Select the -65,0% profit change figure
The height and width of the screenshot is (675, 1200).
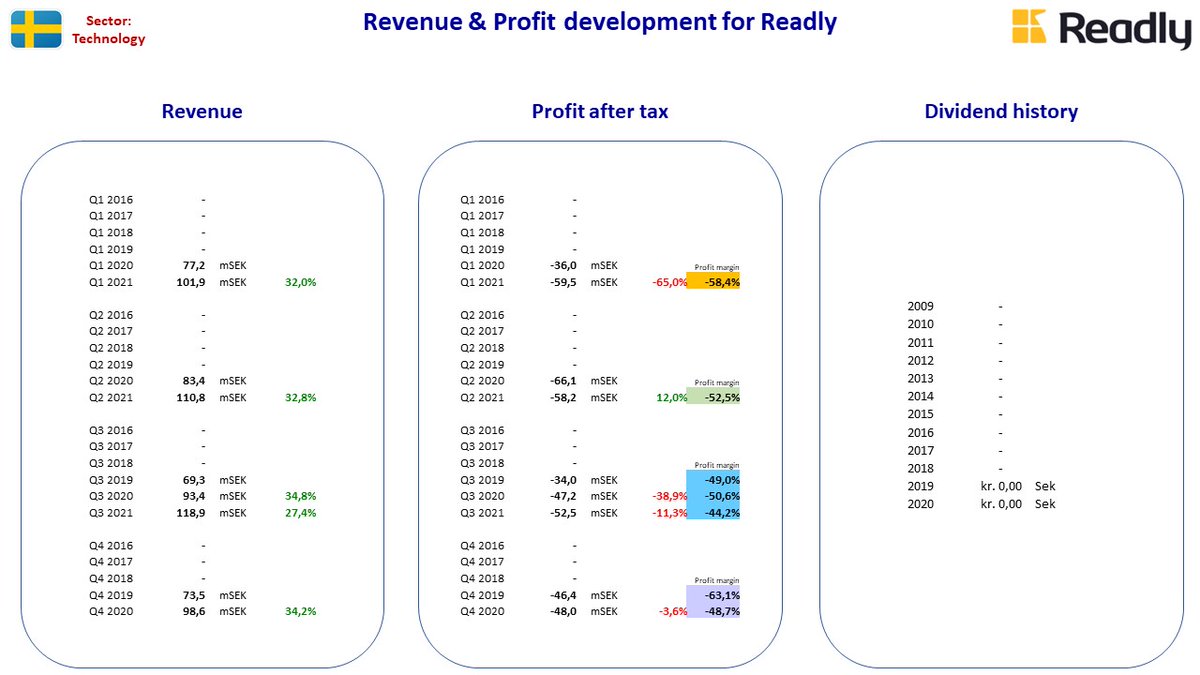tap(669, 283)
